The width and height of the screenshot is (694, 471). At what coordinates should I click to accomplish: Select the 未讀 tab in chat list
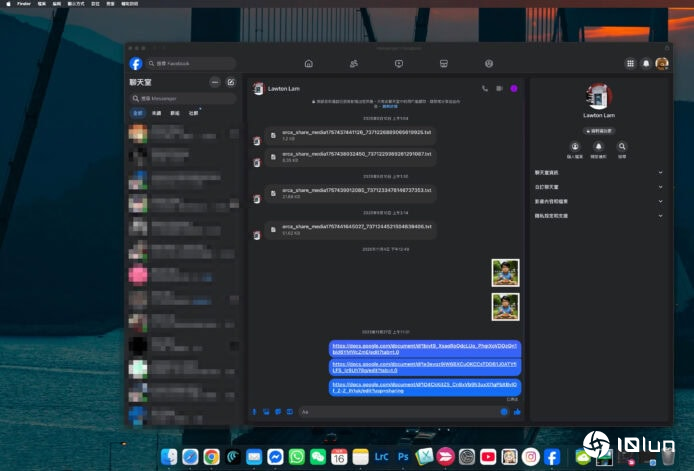pyautogui.click(x=156, y=113)
